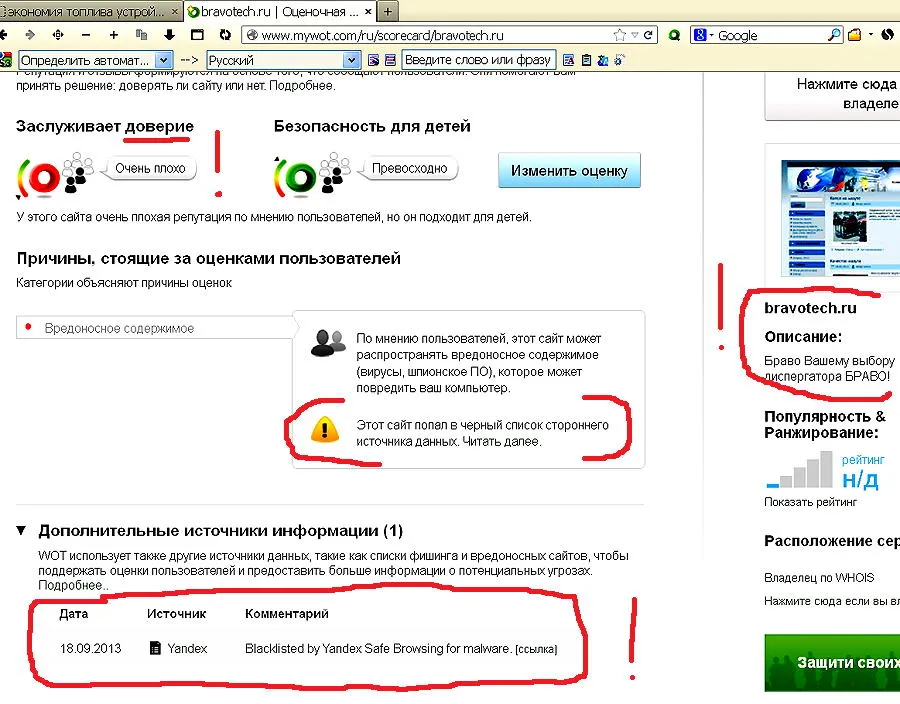900x704 pixels.
Task: Click the "Очень плохо" rating label
Action: (x=150, y=168)
